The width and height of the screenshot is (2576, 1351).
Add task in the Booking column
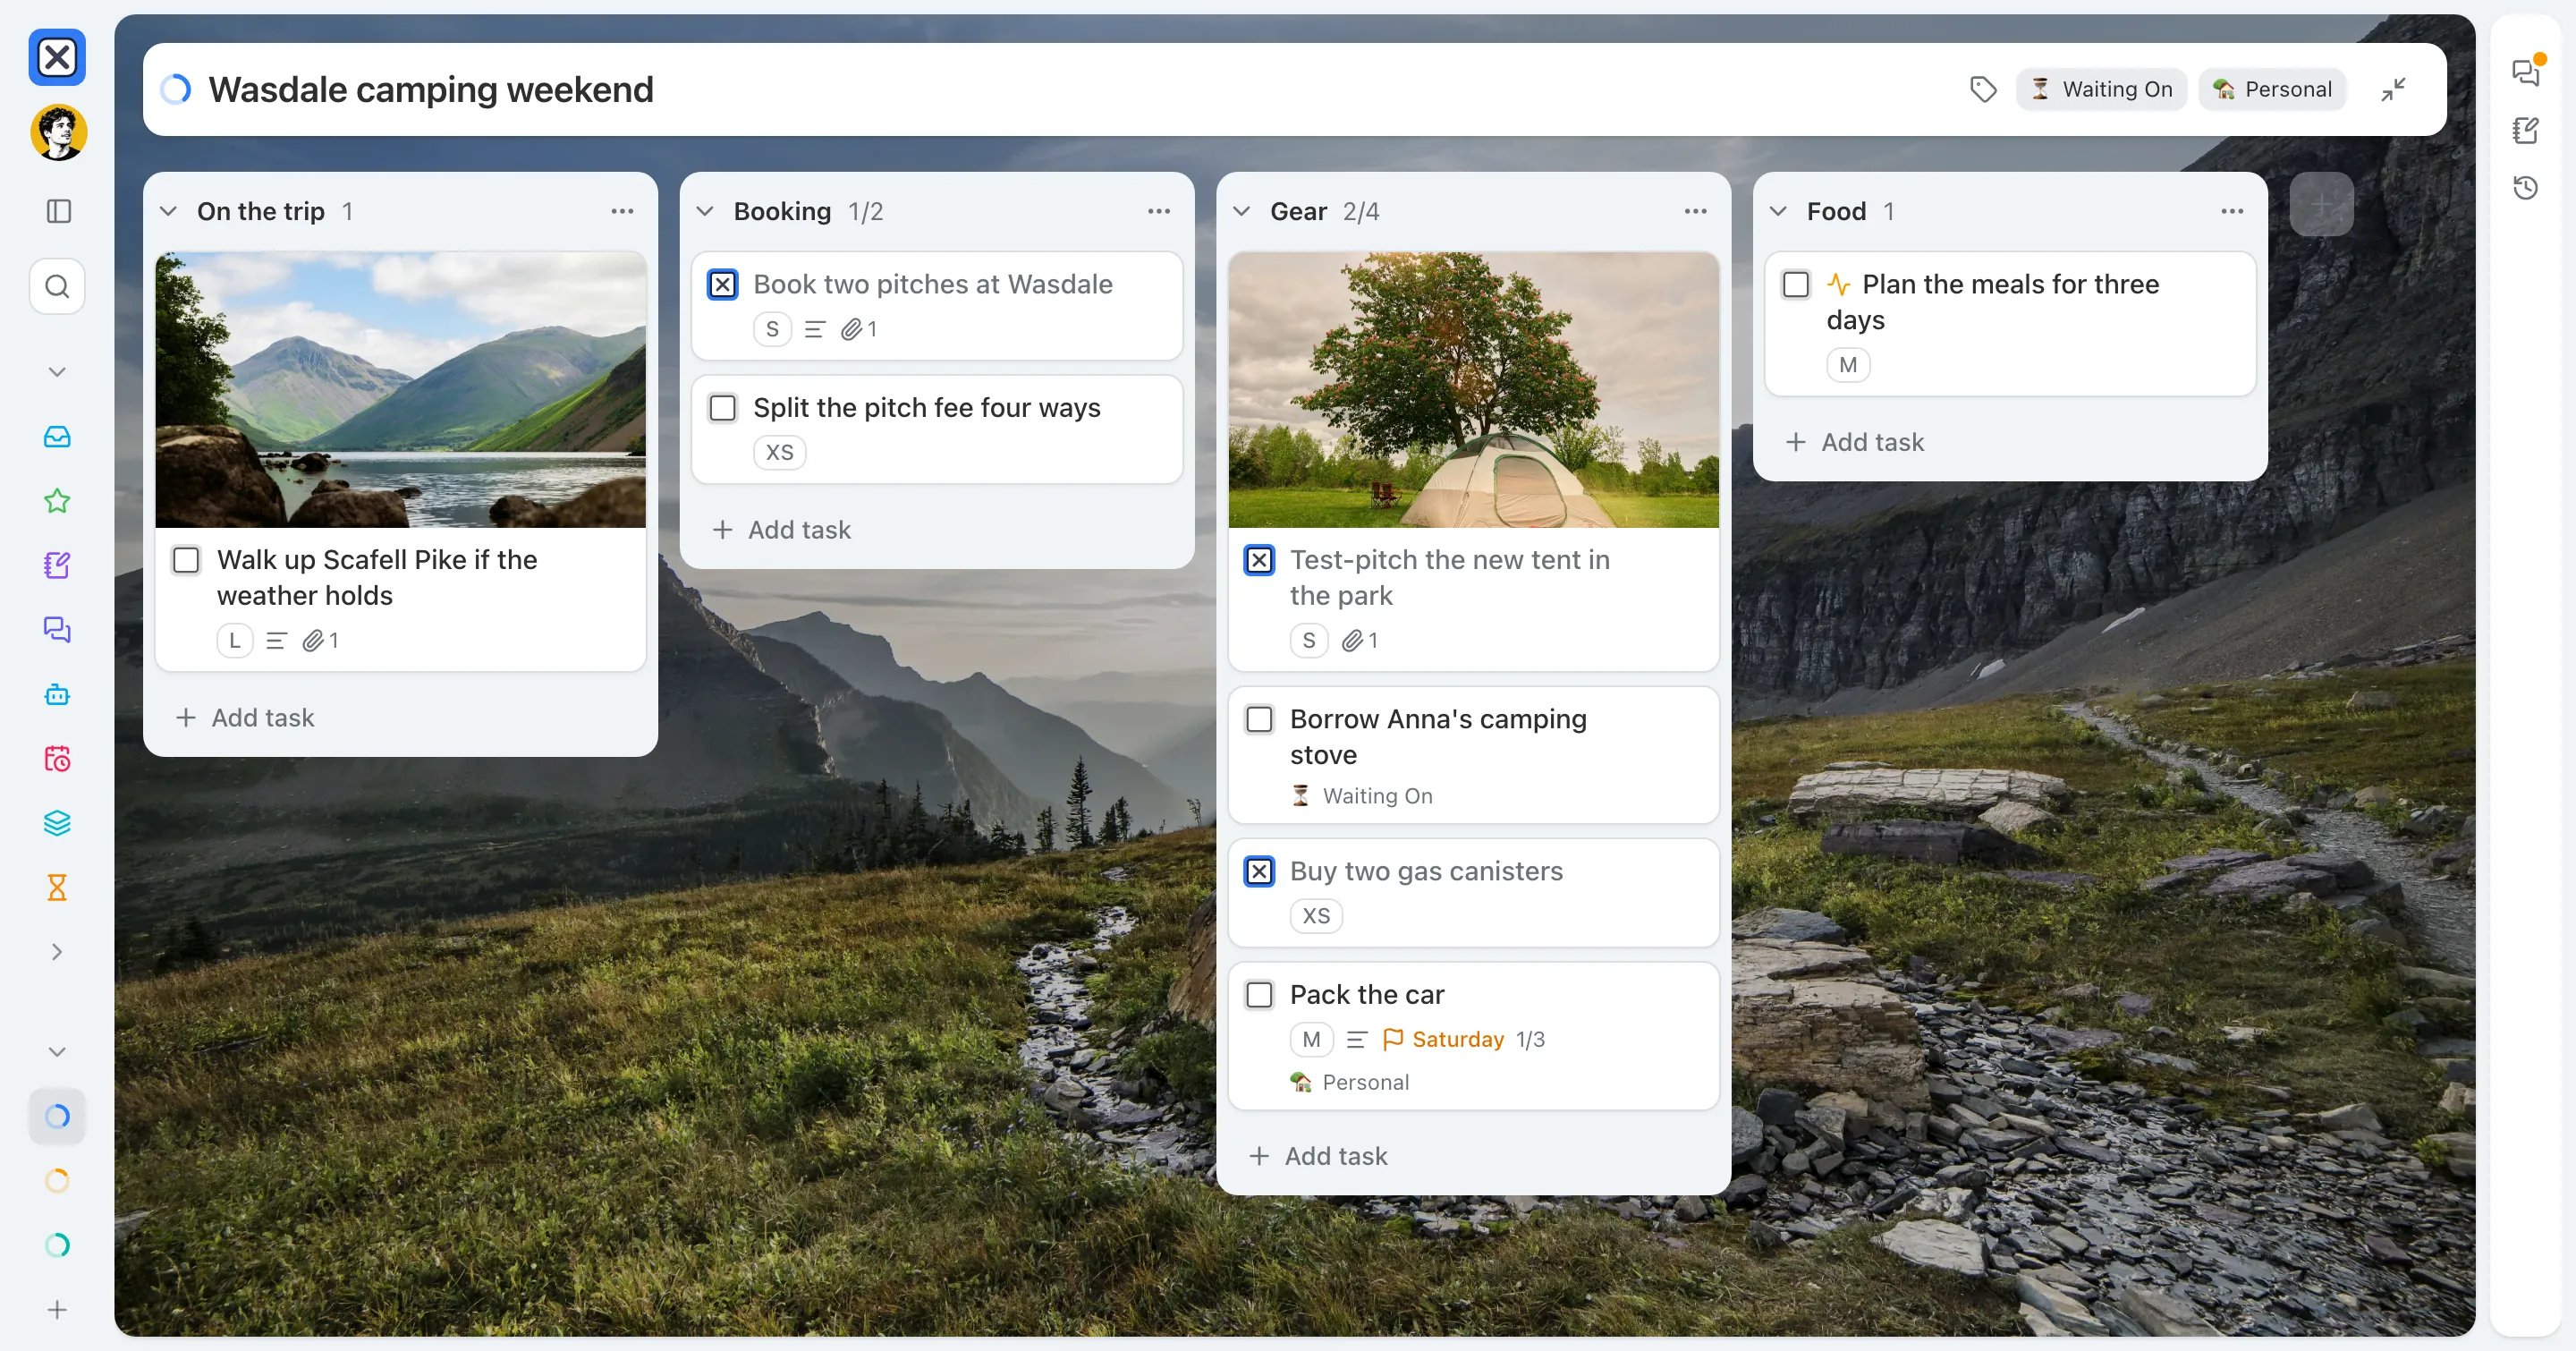click(781, 530)
